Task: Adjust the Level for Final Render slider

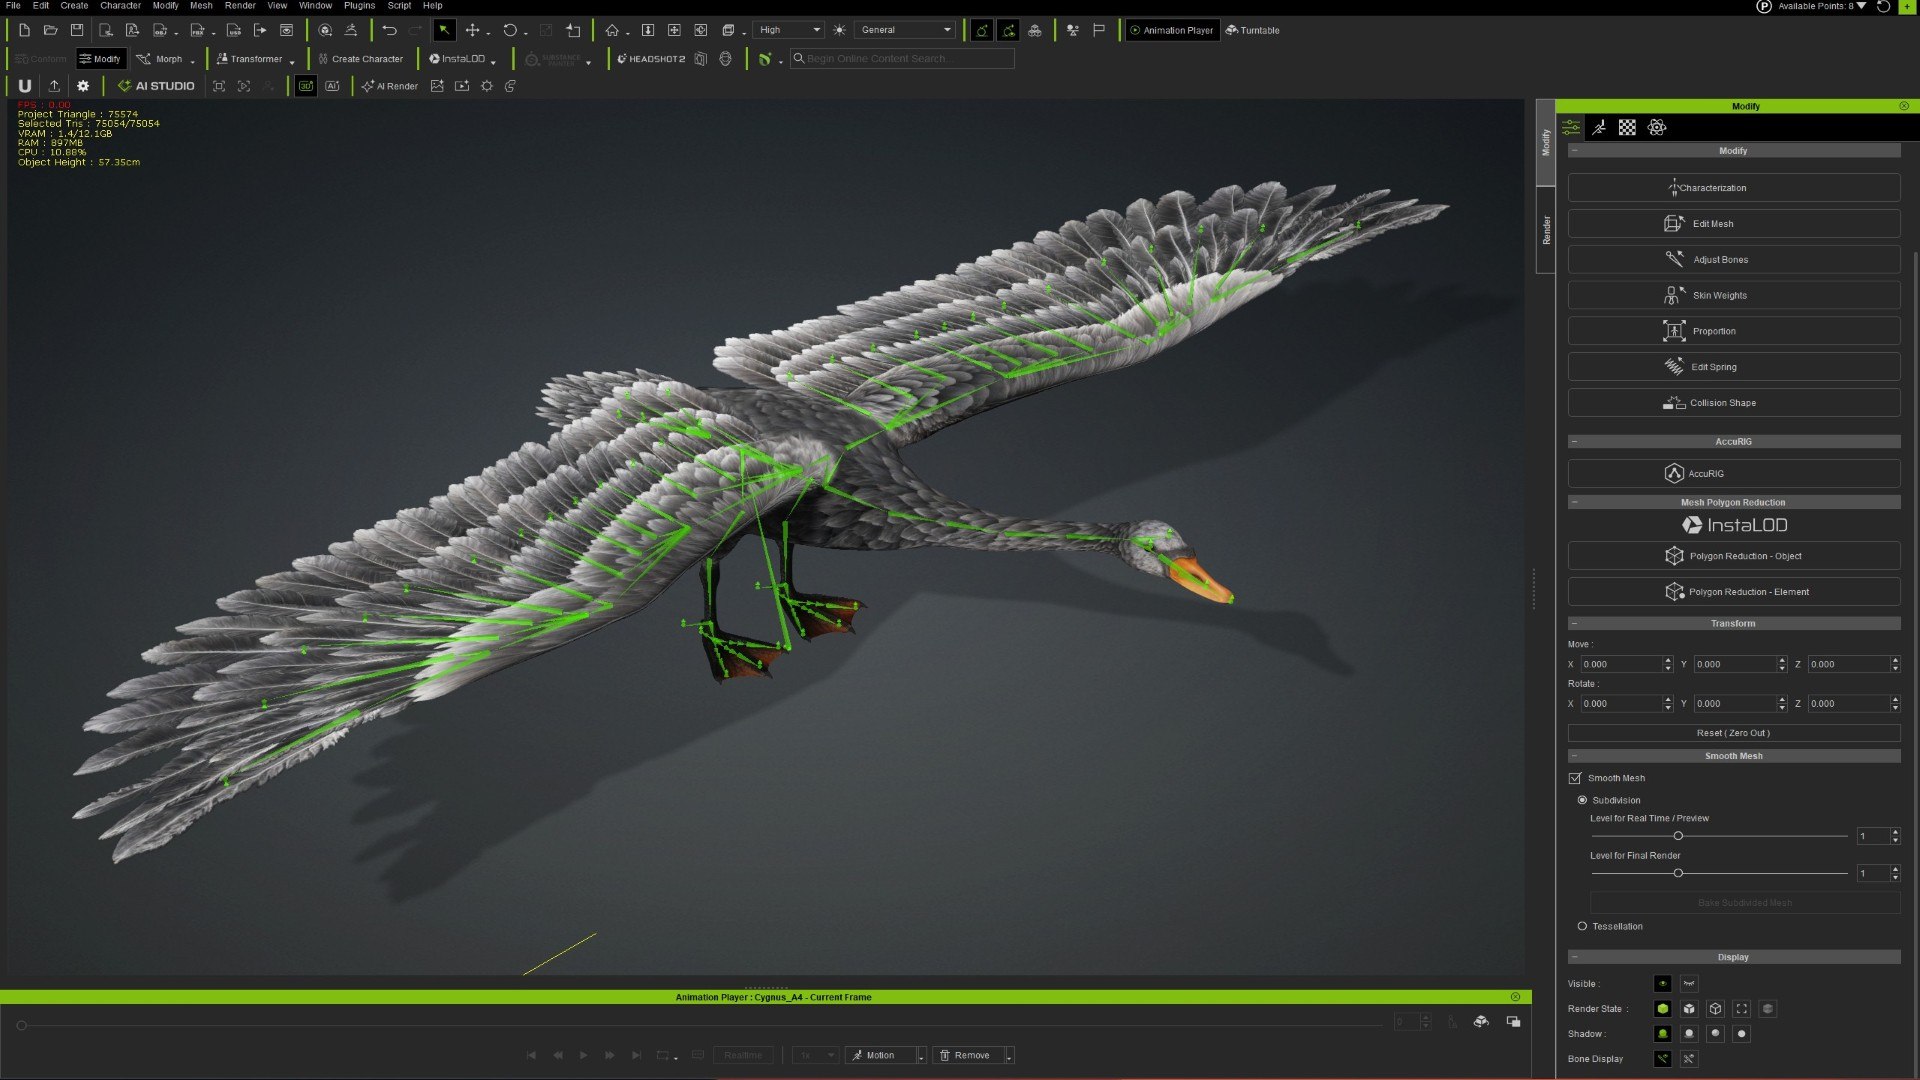Action: (1678, 873)
